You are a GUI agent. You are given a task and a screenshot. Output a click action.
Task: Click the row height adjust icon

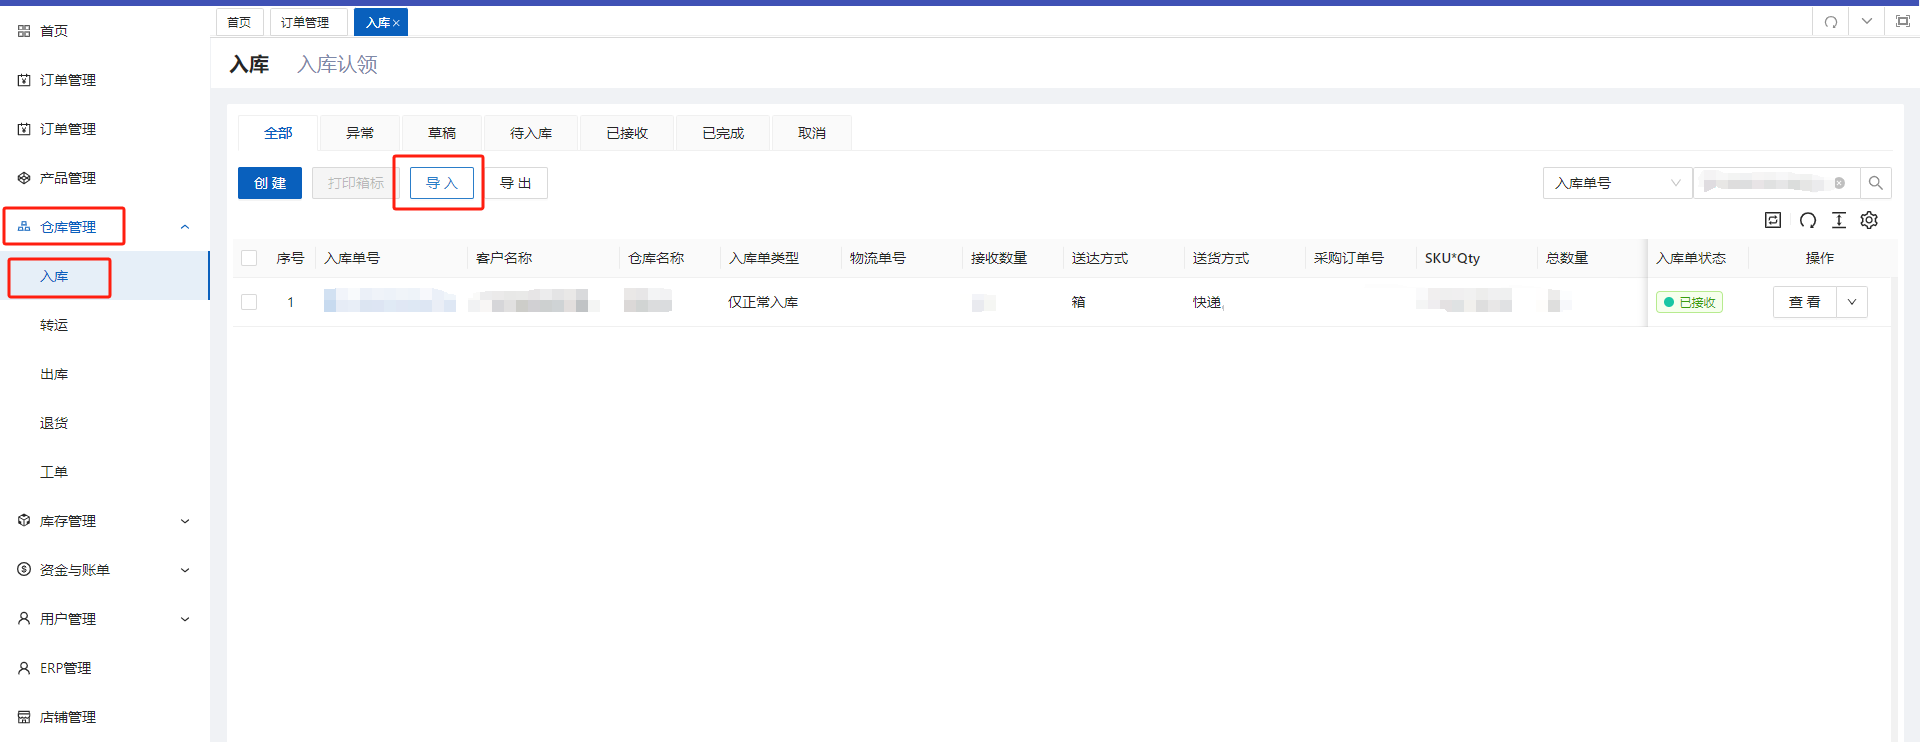coord(1839,220)
